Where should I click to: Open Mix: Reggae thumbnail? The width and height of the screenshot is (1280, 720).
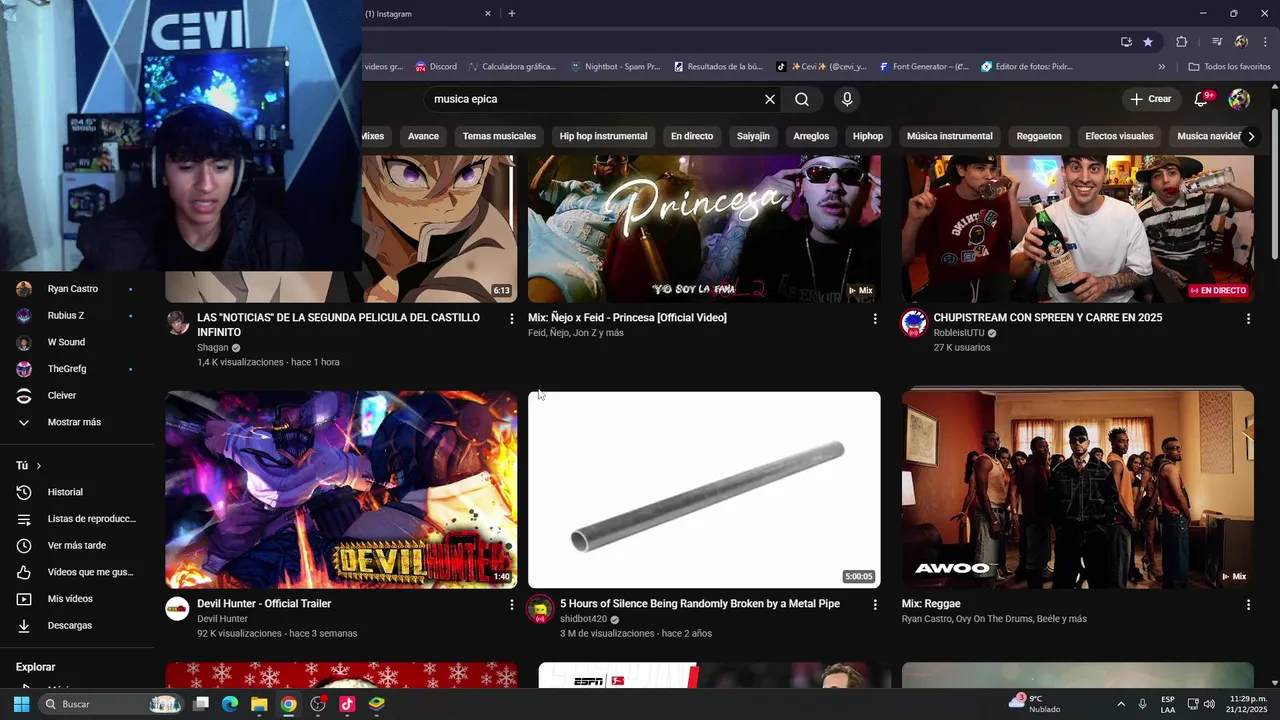tap(1078, 490)
